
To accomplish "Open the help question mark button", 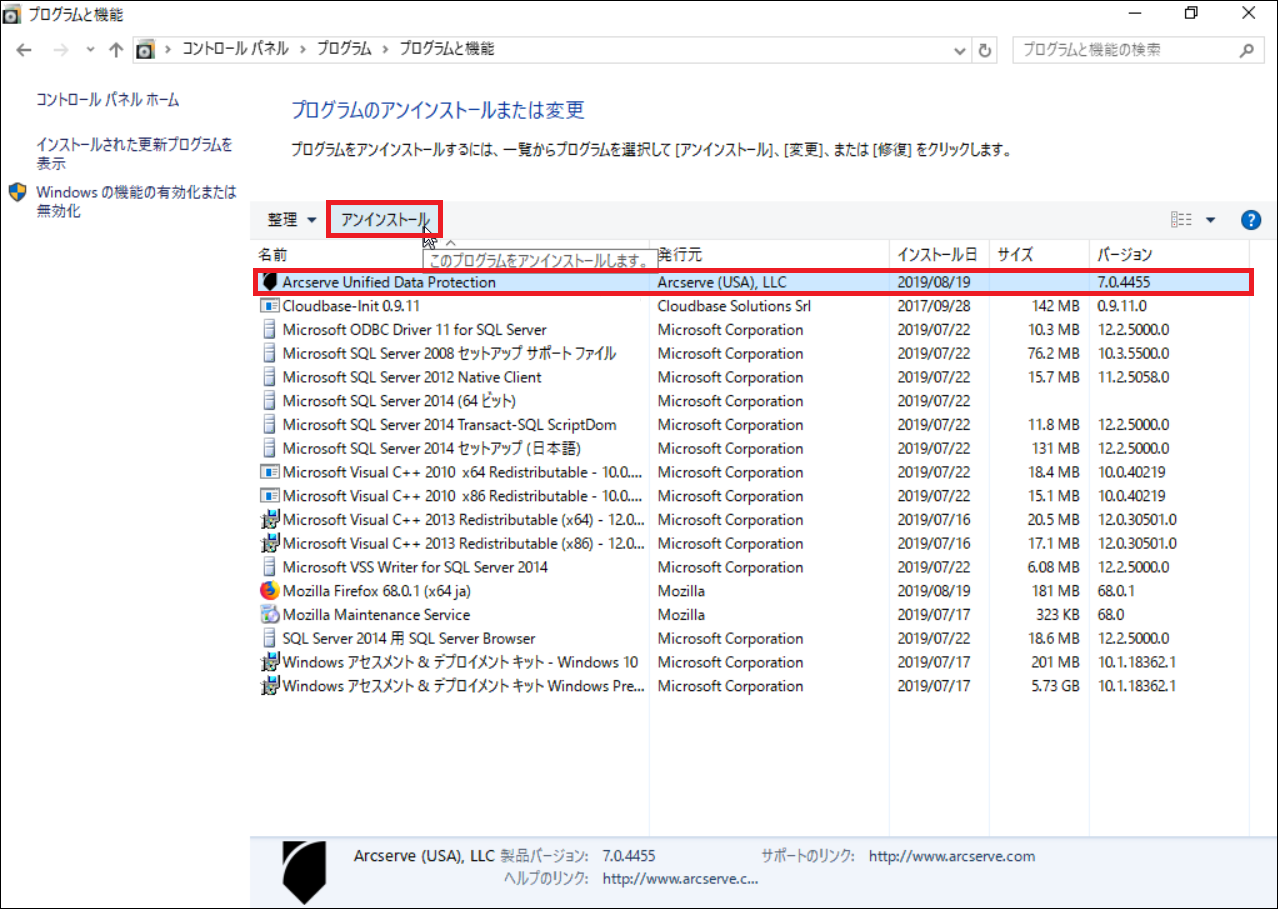I will click(1250, 220).
